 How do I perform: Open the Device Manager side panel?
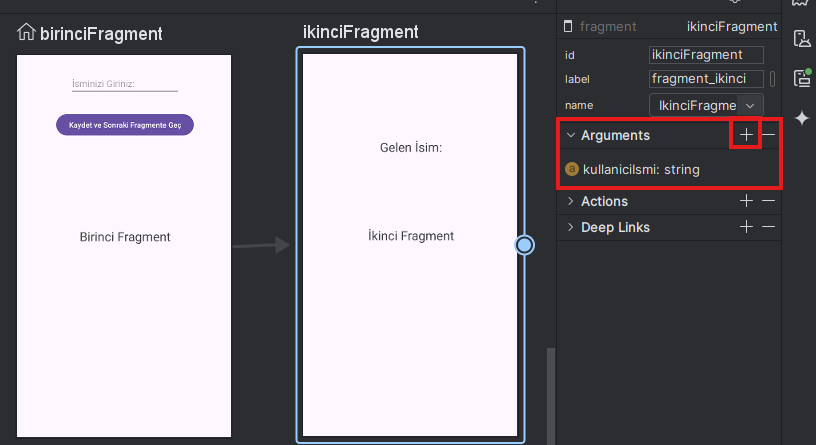(801, 38)
